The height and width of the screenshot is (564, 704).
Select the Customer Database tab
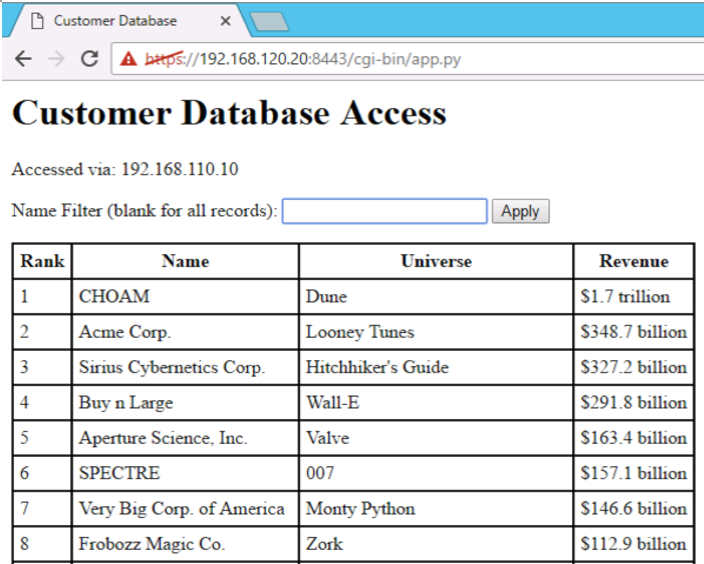click(115, 21)
